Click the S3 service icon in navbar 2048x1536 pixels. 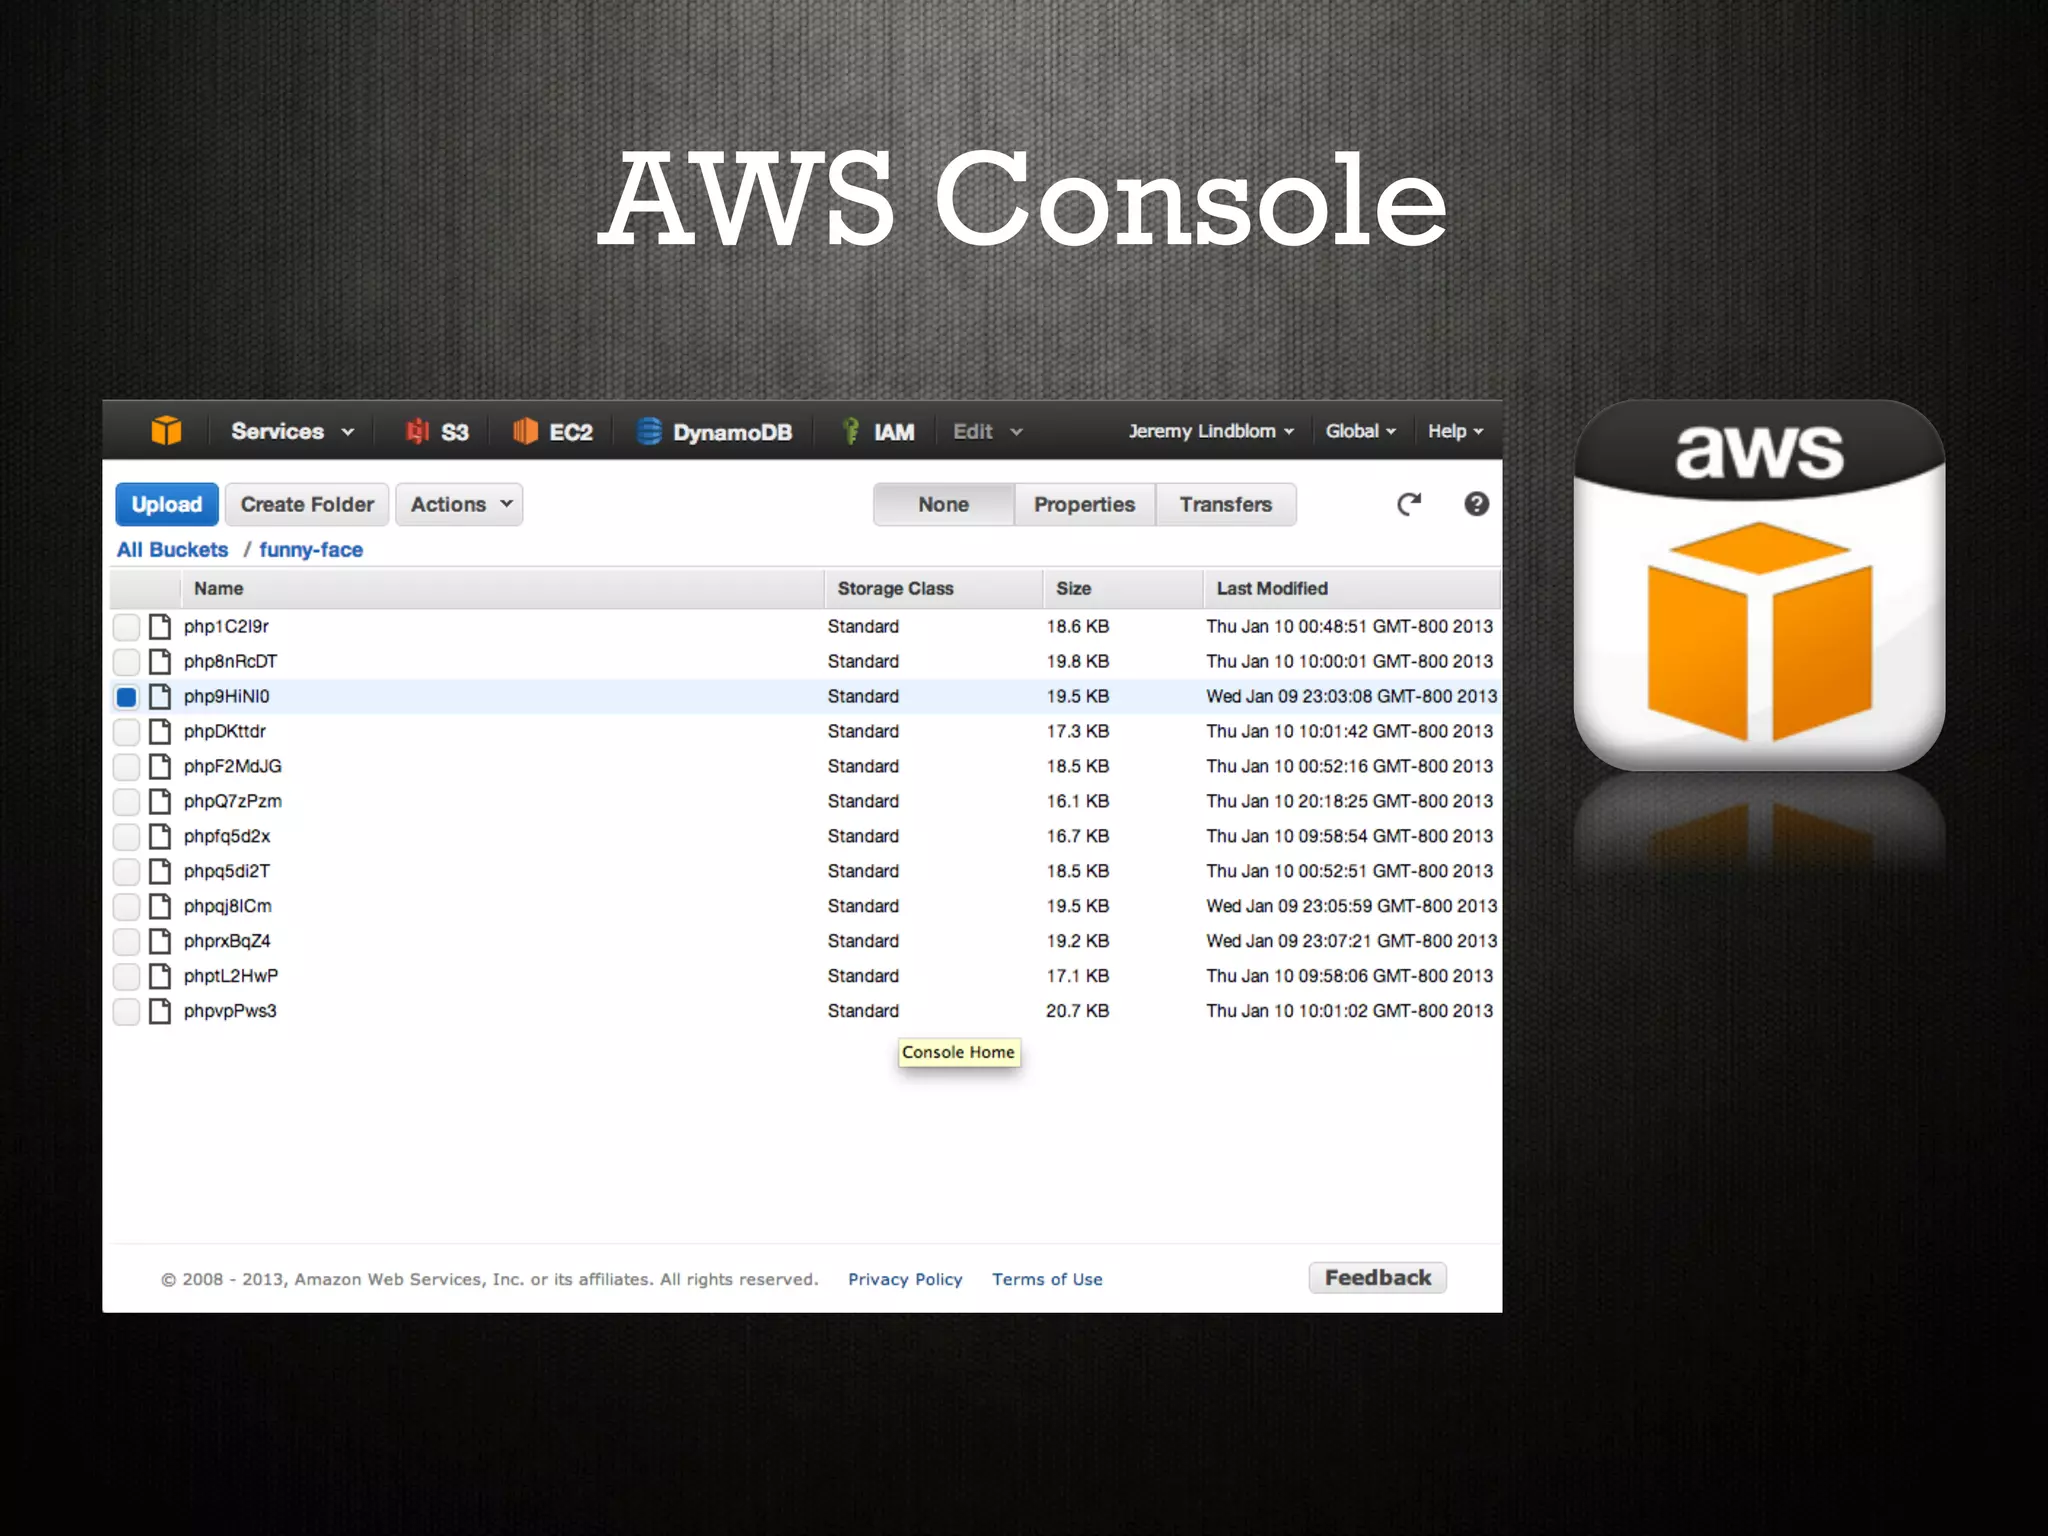coord(417,431)
